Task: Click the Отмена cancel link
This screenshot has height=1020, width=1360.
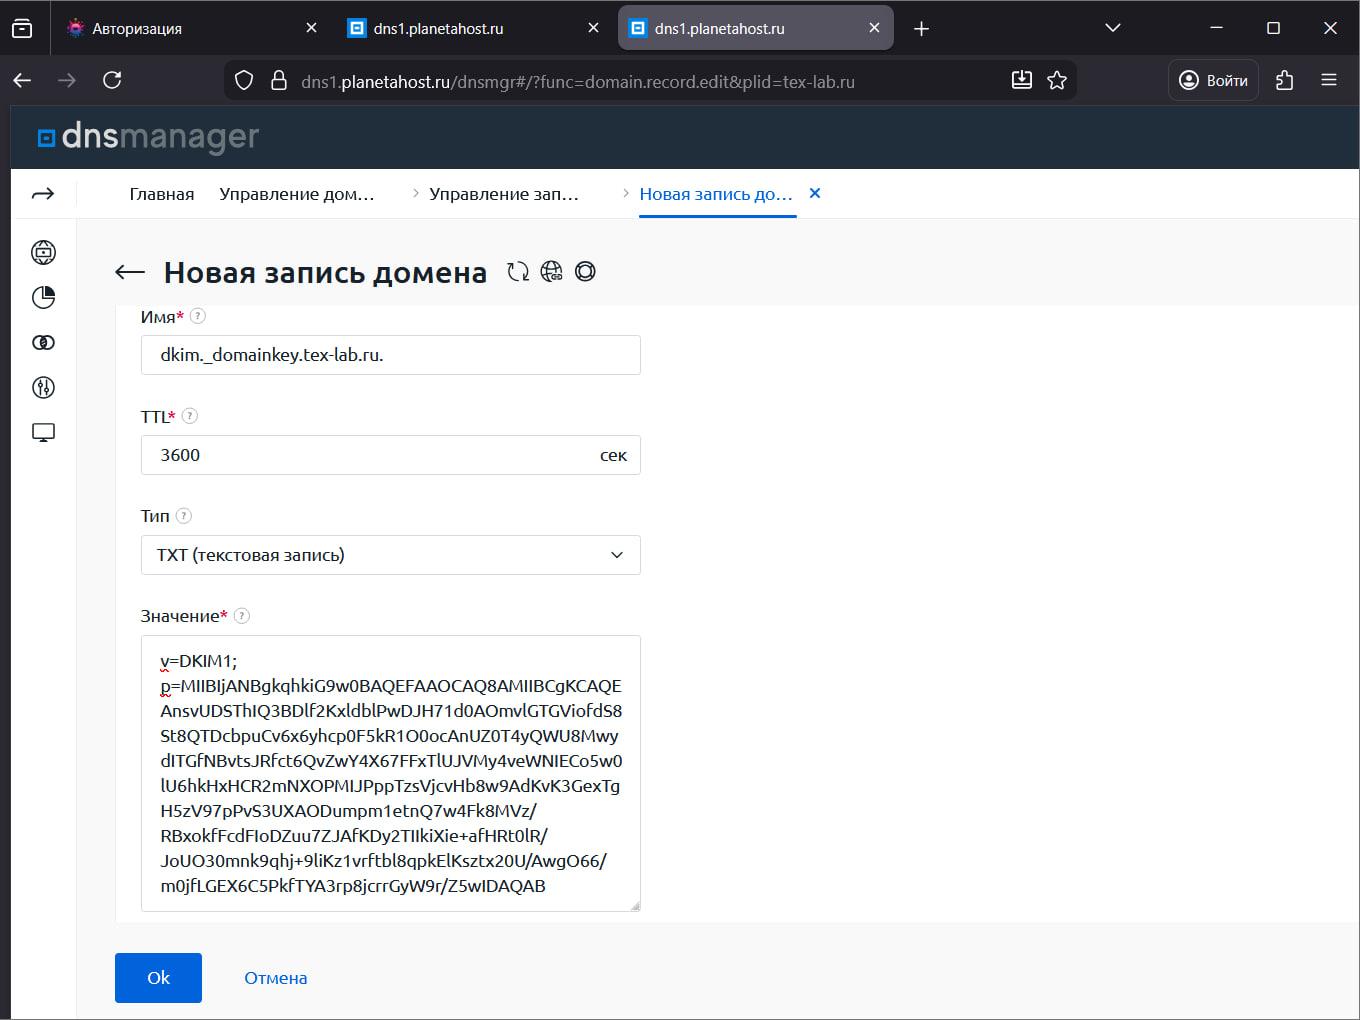Action: coord(275,977)
